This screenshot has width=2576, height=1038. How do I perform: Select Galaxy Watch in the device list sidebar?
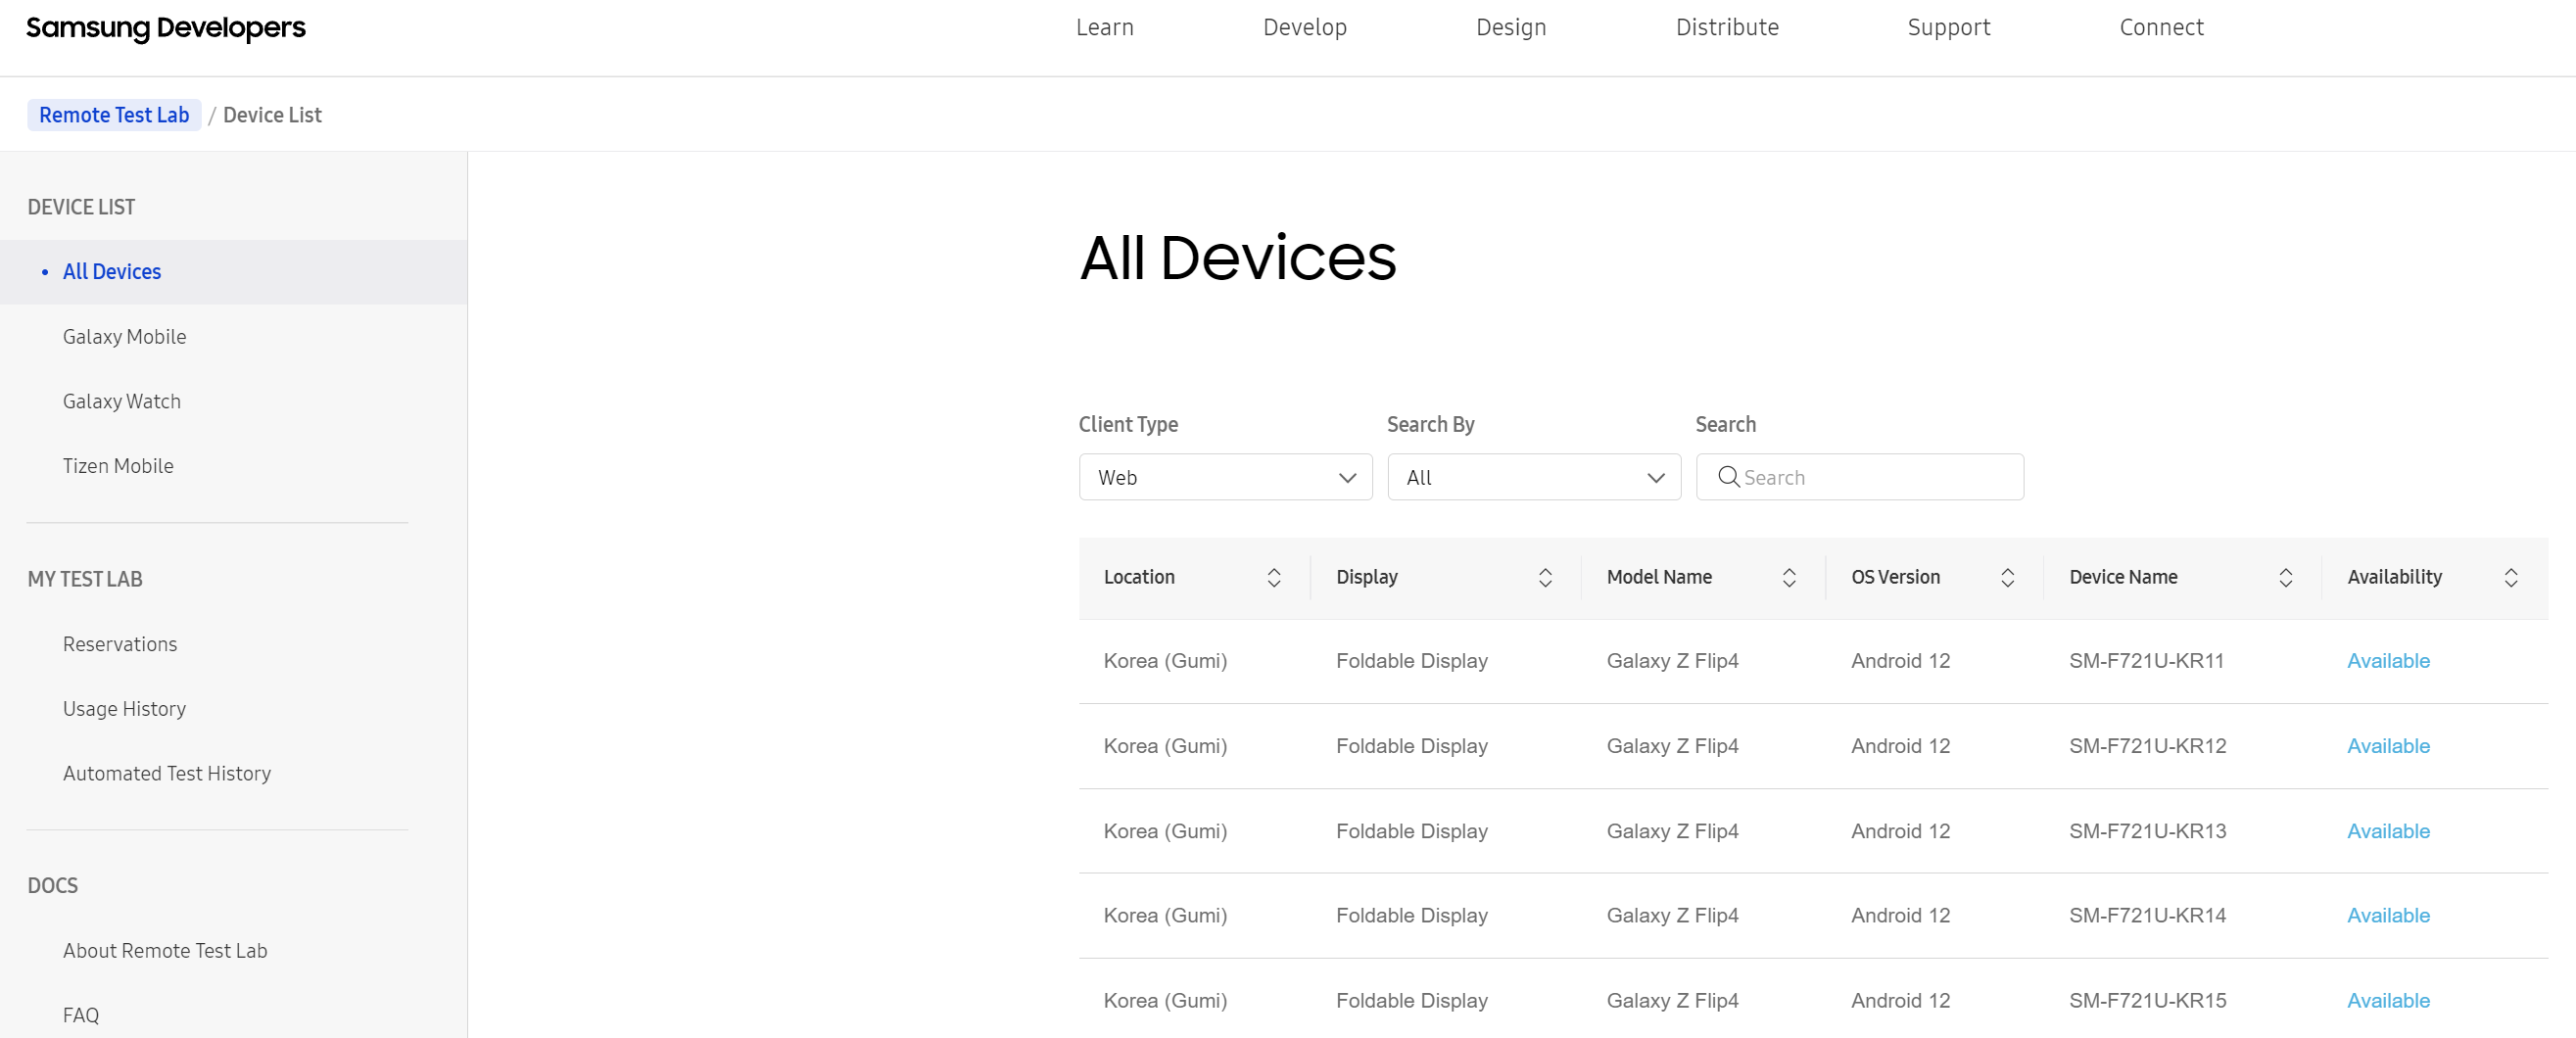(x=122, y=401)
